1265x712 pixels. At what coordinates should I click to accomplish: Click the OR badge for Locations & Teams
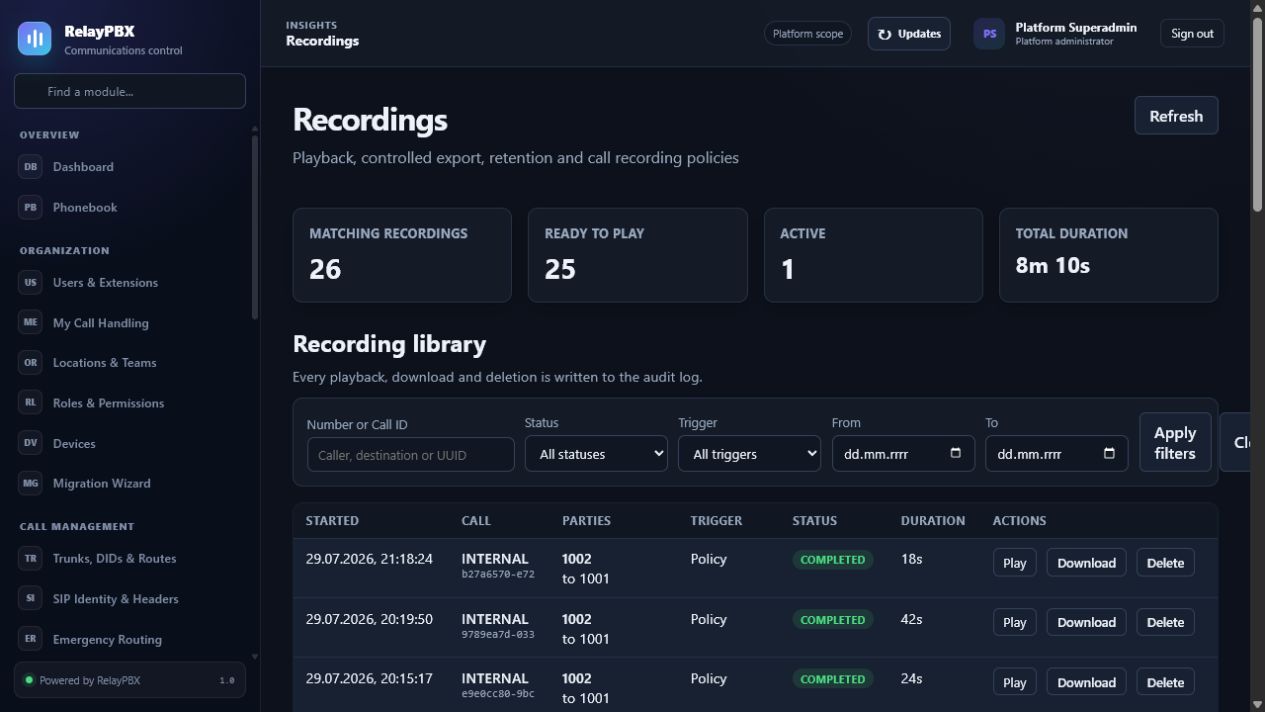point(30,363)
